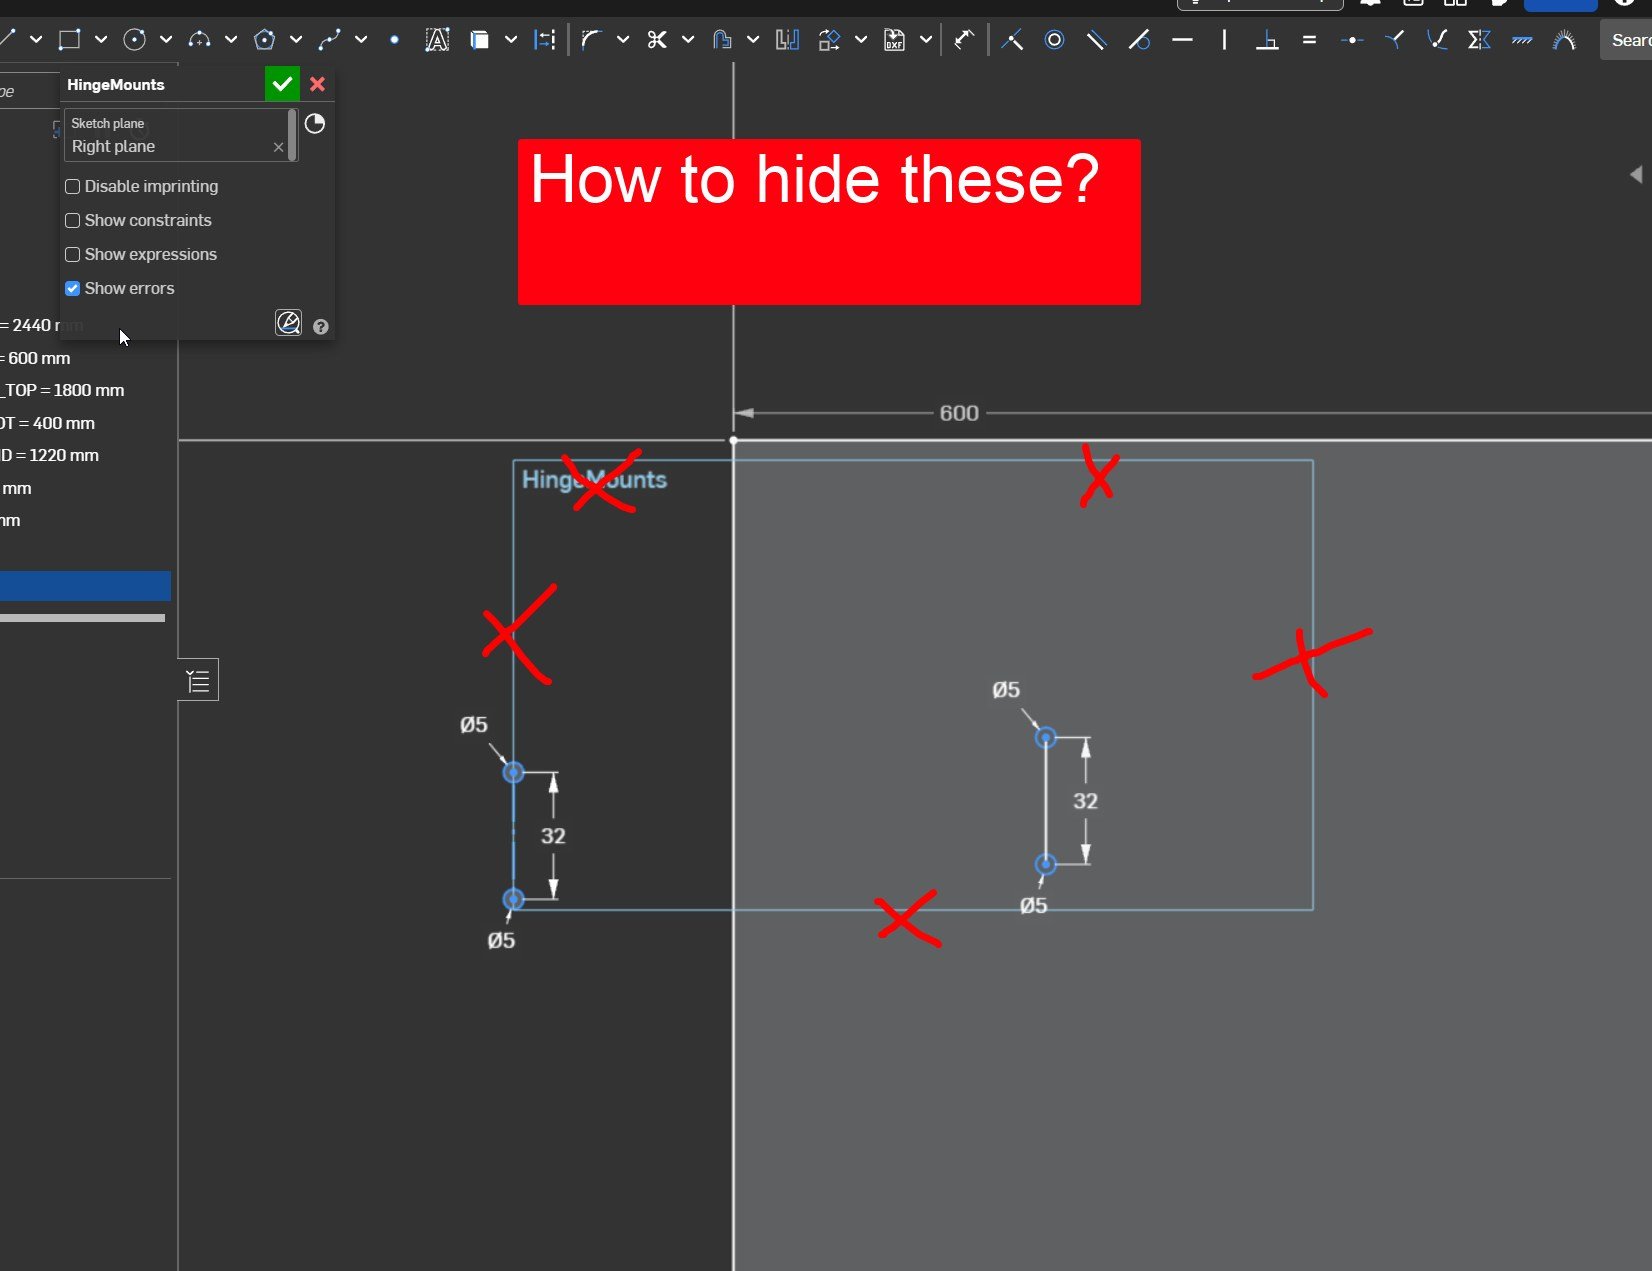
Task: Expand the circle tool dropdown arrow
Action: (166, 40)
